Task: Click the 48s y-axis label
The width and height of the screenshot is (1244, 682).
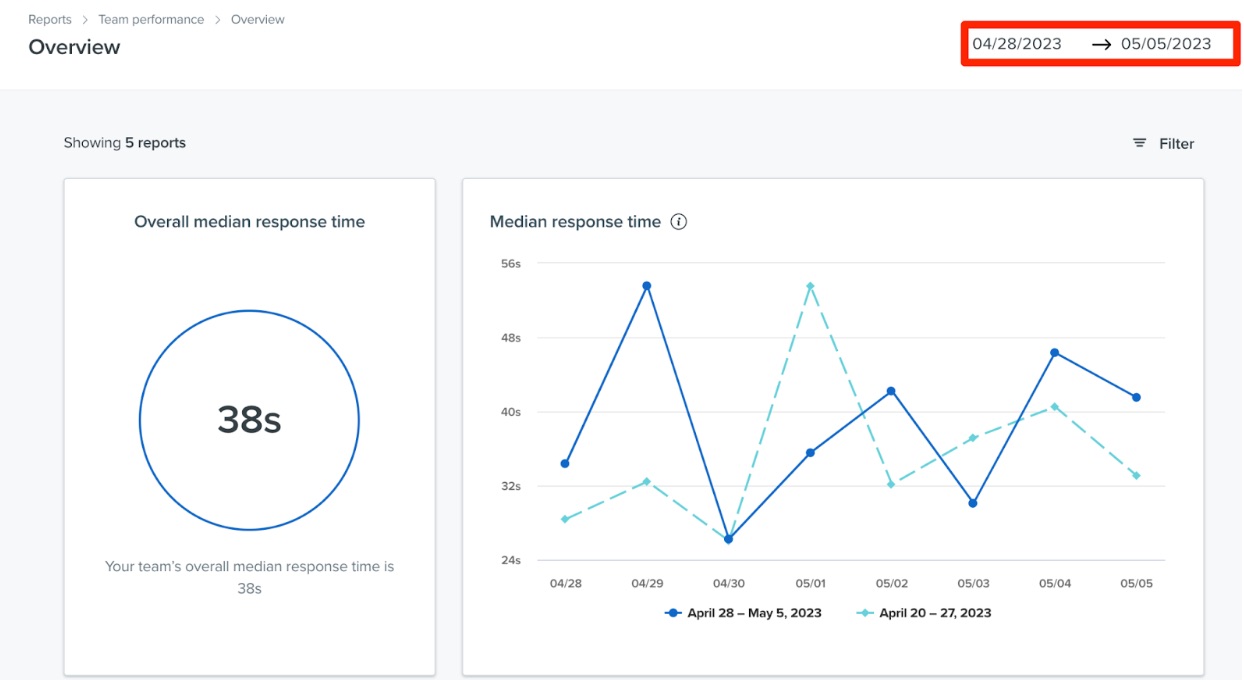Action: pyautogui.click(x=511, y=338)
